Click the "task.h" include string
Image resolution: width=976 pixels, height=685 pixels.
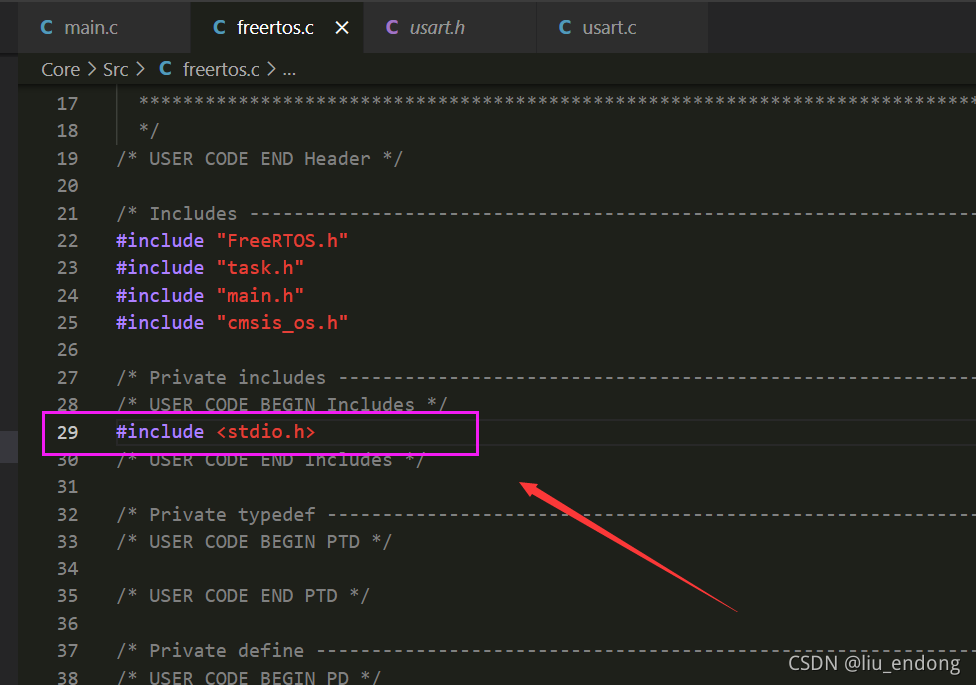coord(260,268)
